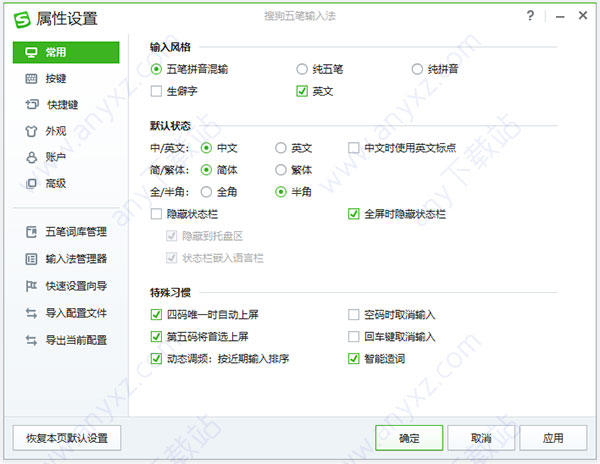600x464 pixels.
Task: Uncheck 第五码将首选上屏
Action: pos(156,337)
